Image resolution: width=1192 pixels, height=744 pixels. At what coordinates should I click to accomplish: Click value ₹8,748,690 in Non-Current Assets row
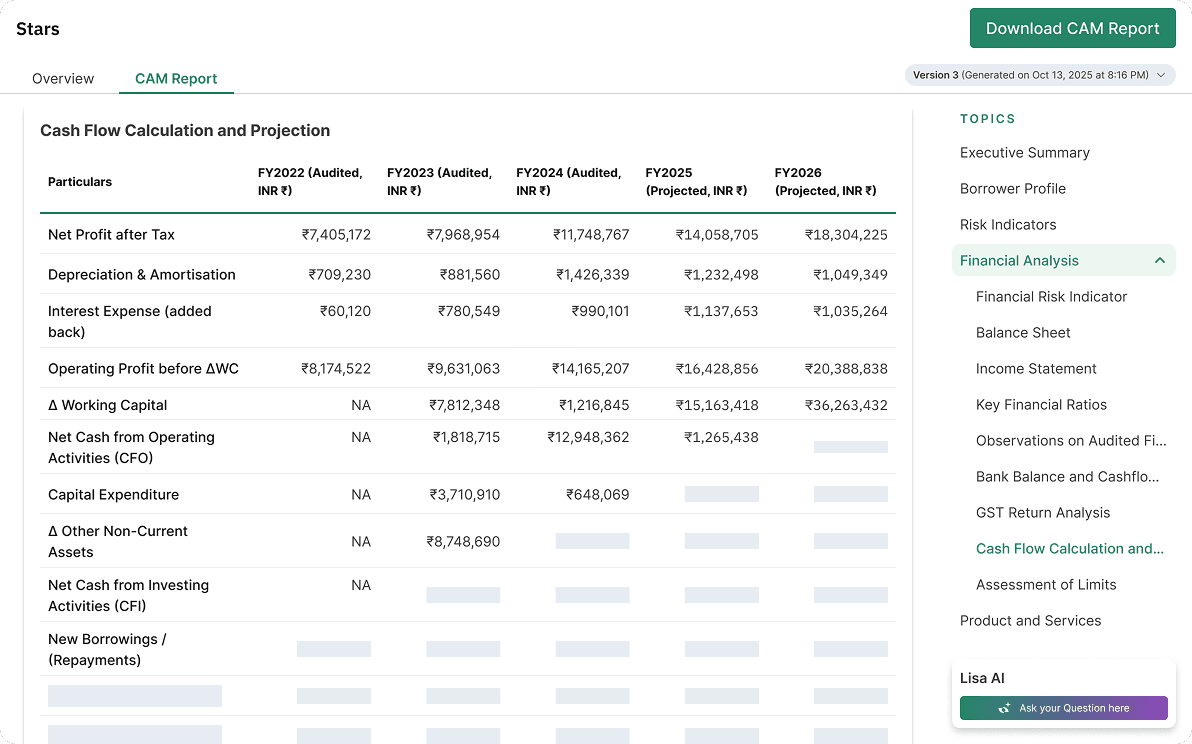point(463,542)
